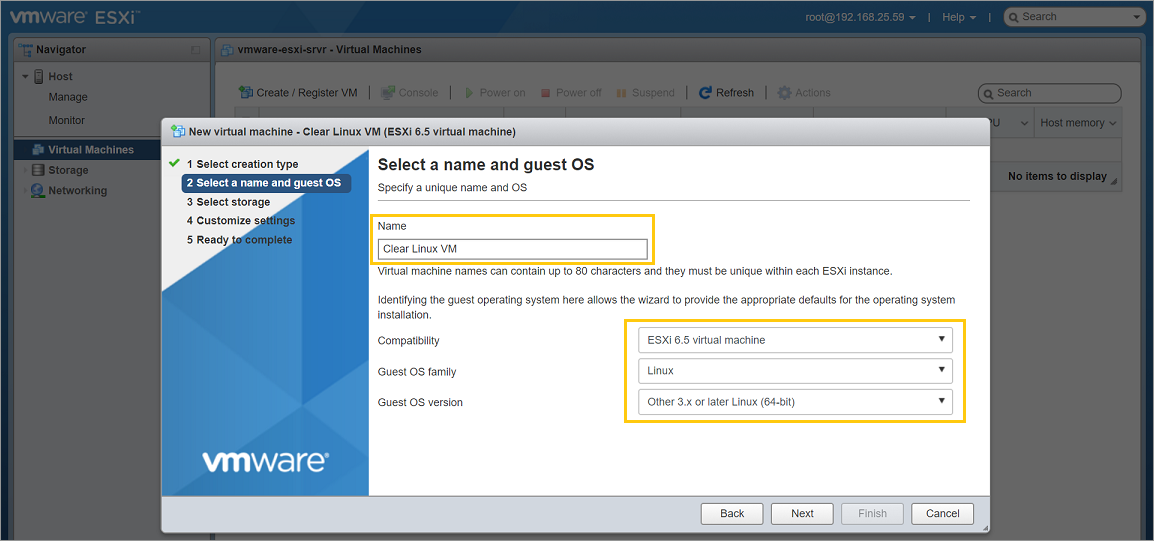Click the Back button
The height and width of the screenshot is (541, 1154).
[x=732, y=513]
